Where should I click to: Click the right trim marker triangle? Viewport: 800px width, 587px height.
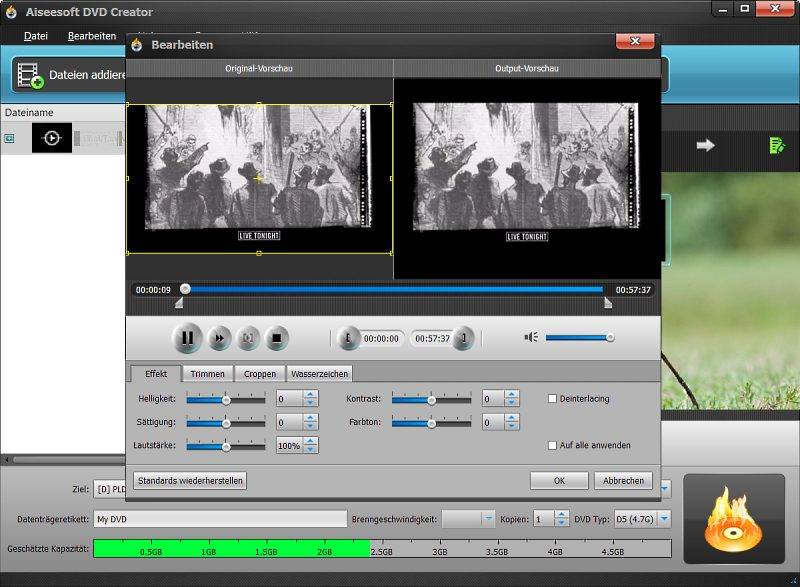pyautogui.click(x=608, y=303)
